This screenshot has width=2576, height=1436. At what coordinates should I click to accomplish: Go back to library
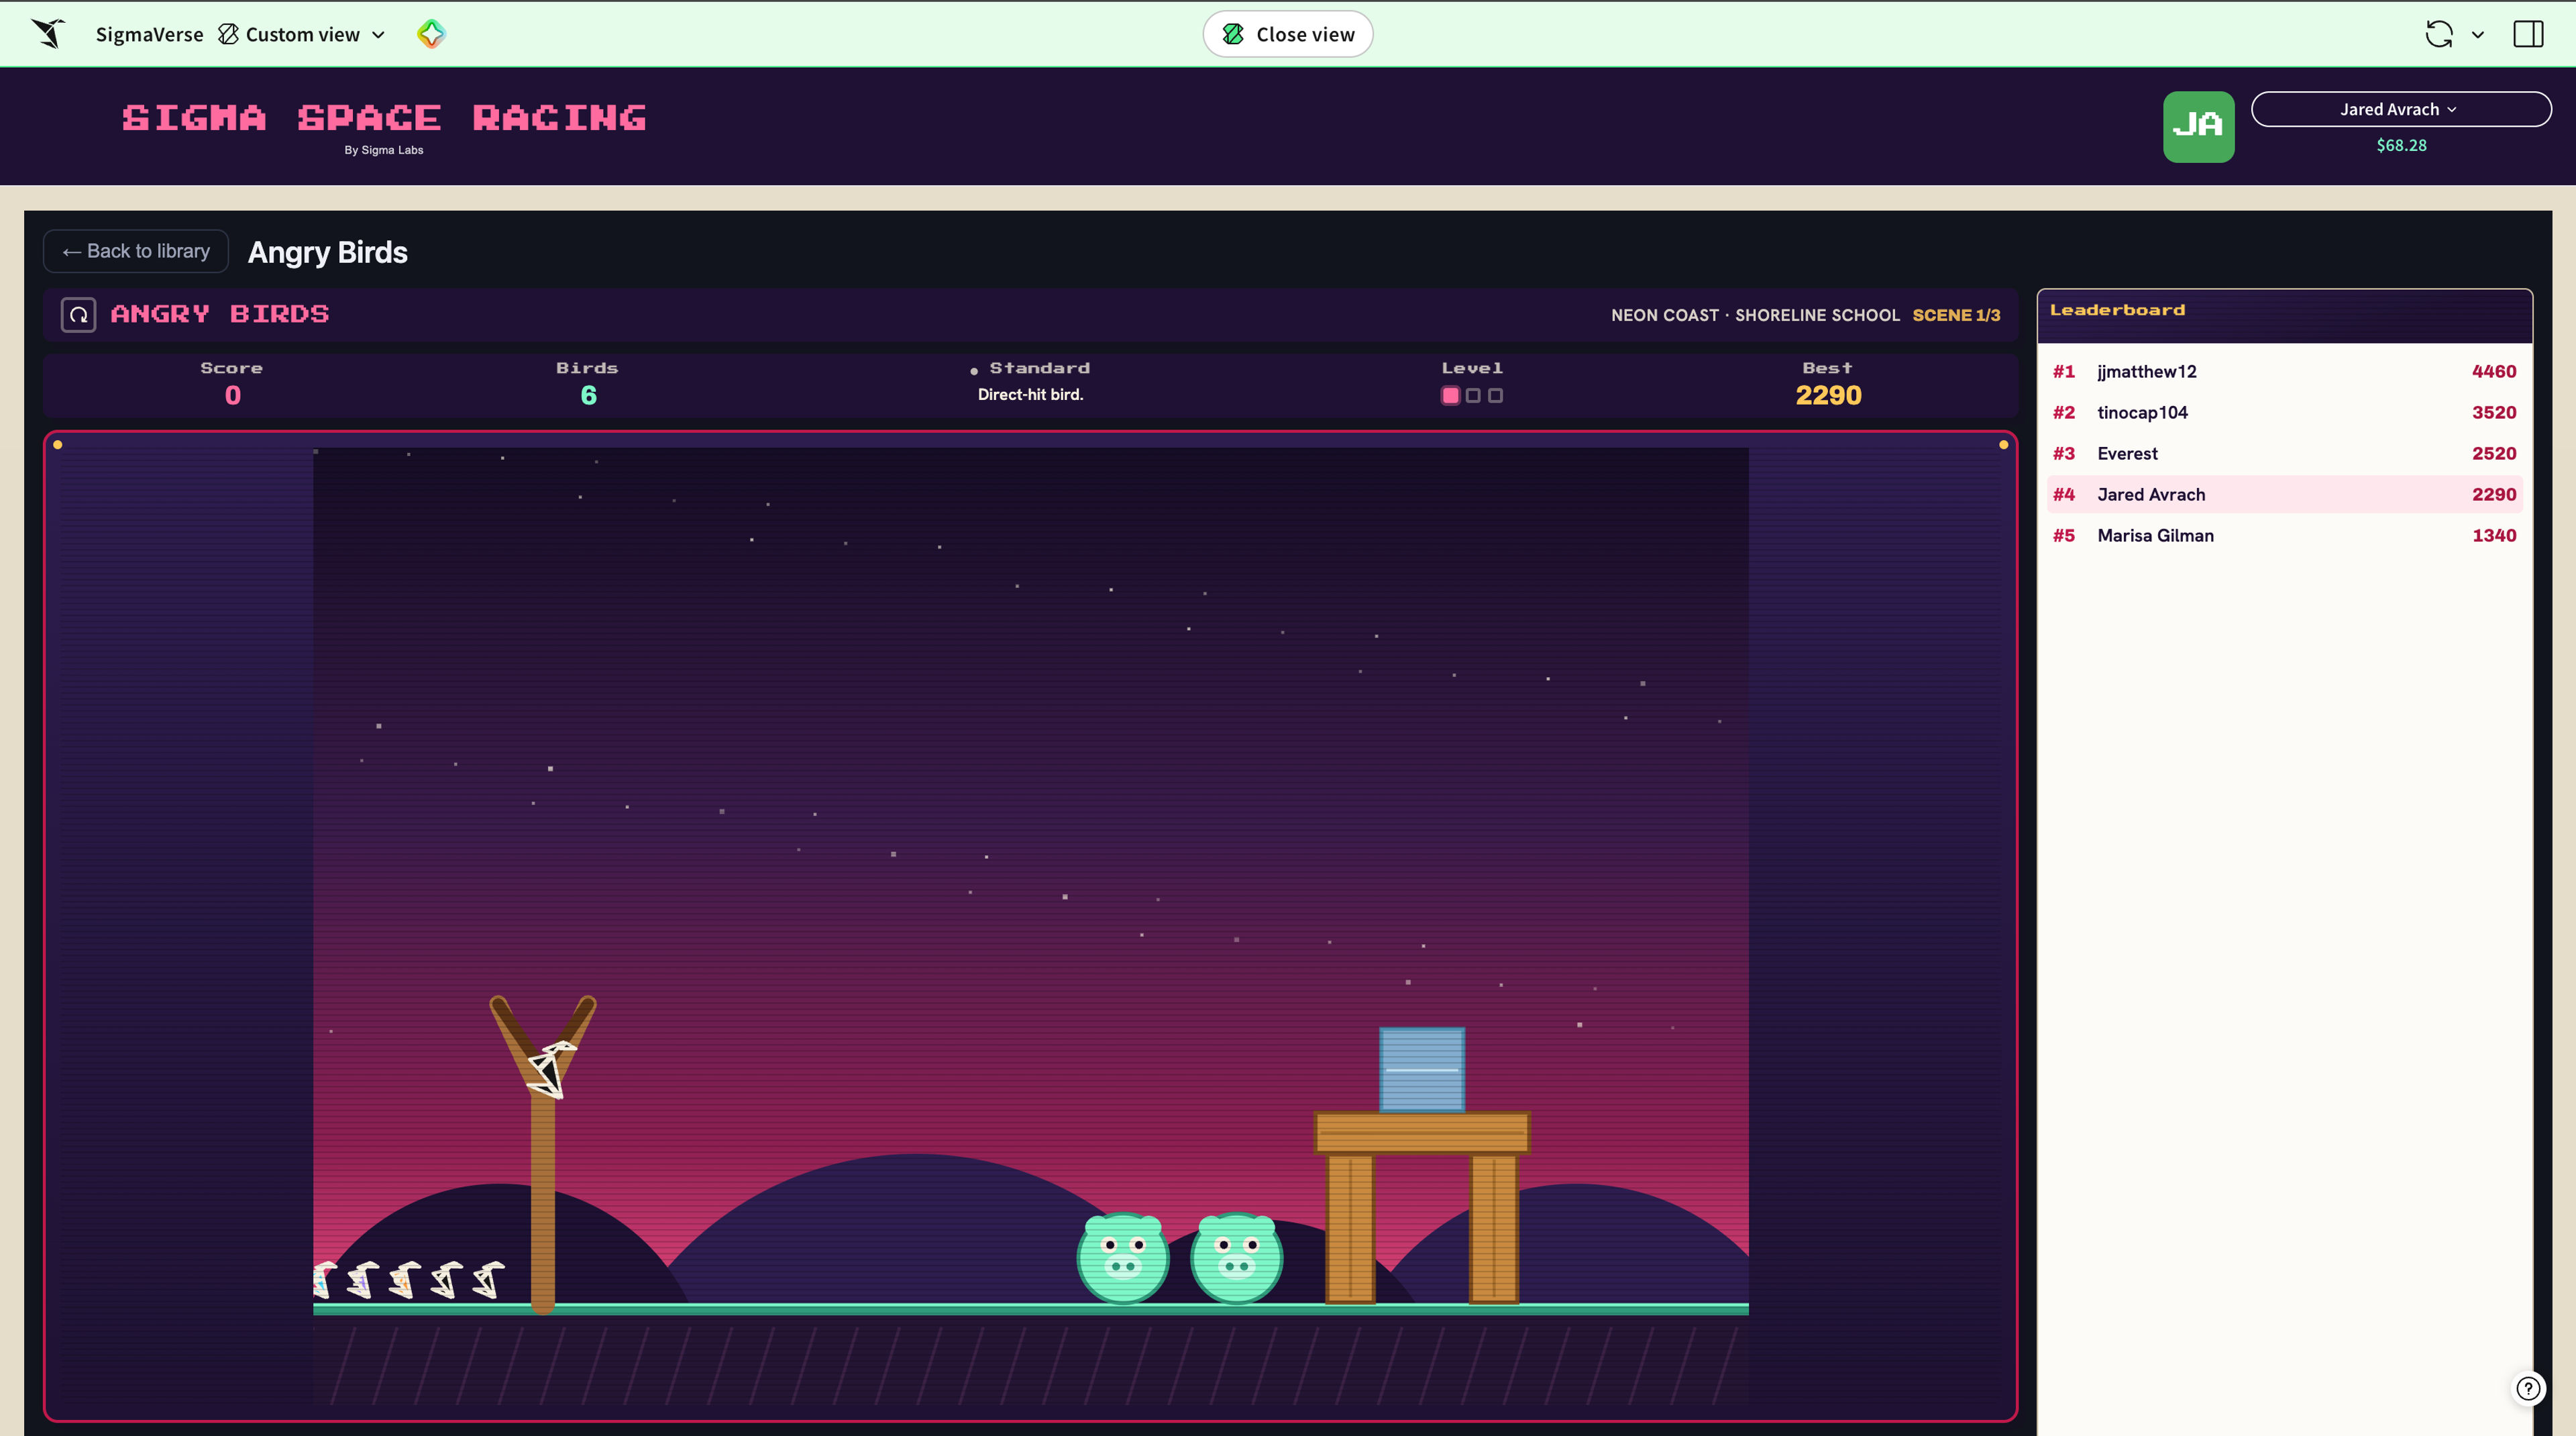(x=136, y=251)
